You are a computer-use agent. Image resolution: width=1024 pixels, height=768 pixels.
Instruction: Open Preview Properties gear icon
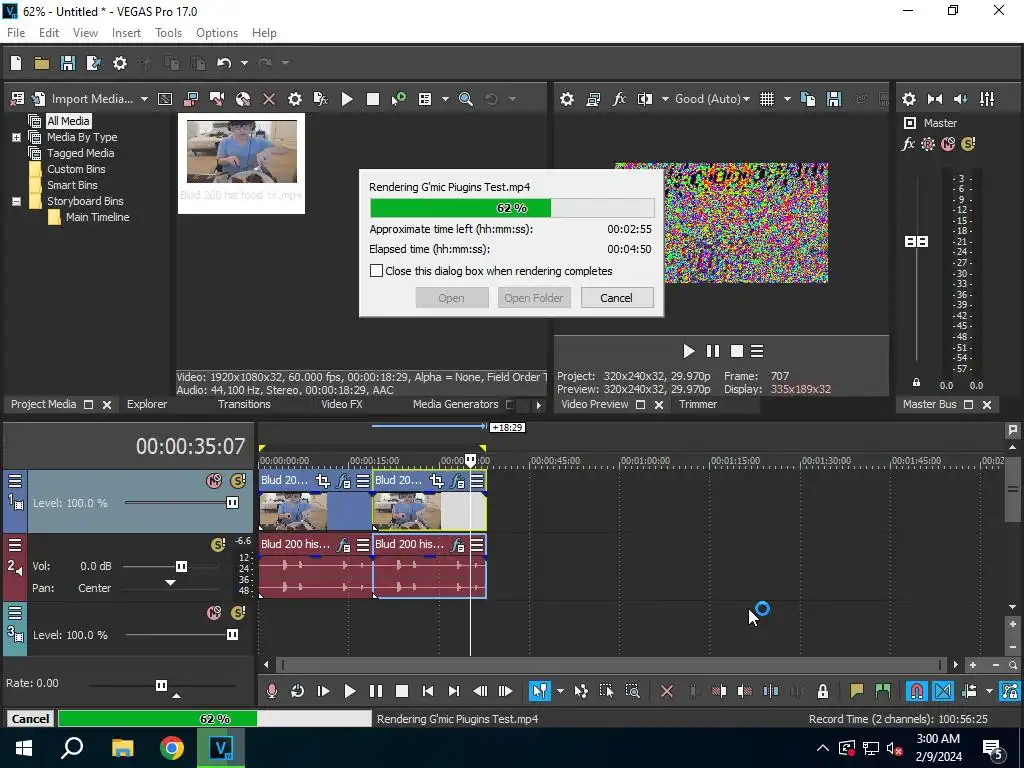tap(567, 99)
